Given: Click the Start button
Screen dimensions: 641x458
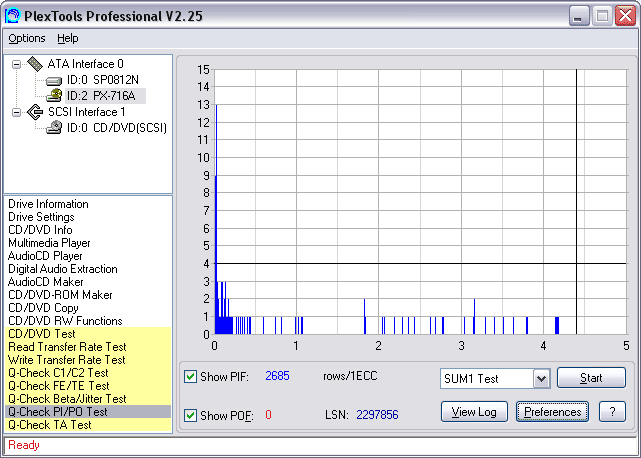Looking at the screenshot, I should [x=591, y=378].
